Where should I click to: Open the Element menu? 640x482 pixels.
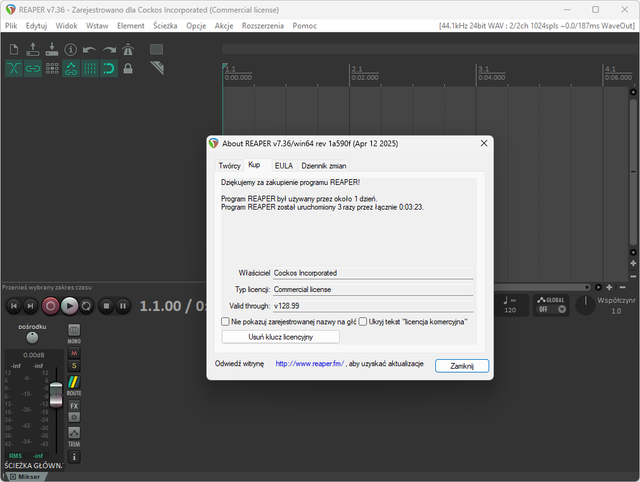coord(131,26)
